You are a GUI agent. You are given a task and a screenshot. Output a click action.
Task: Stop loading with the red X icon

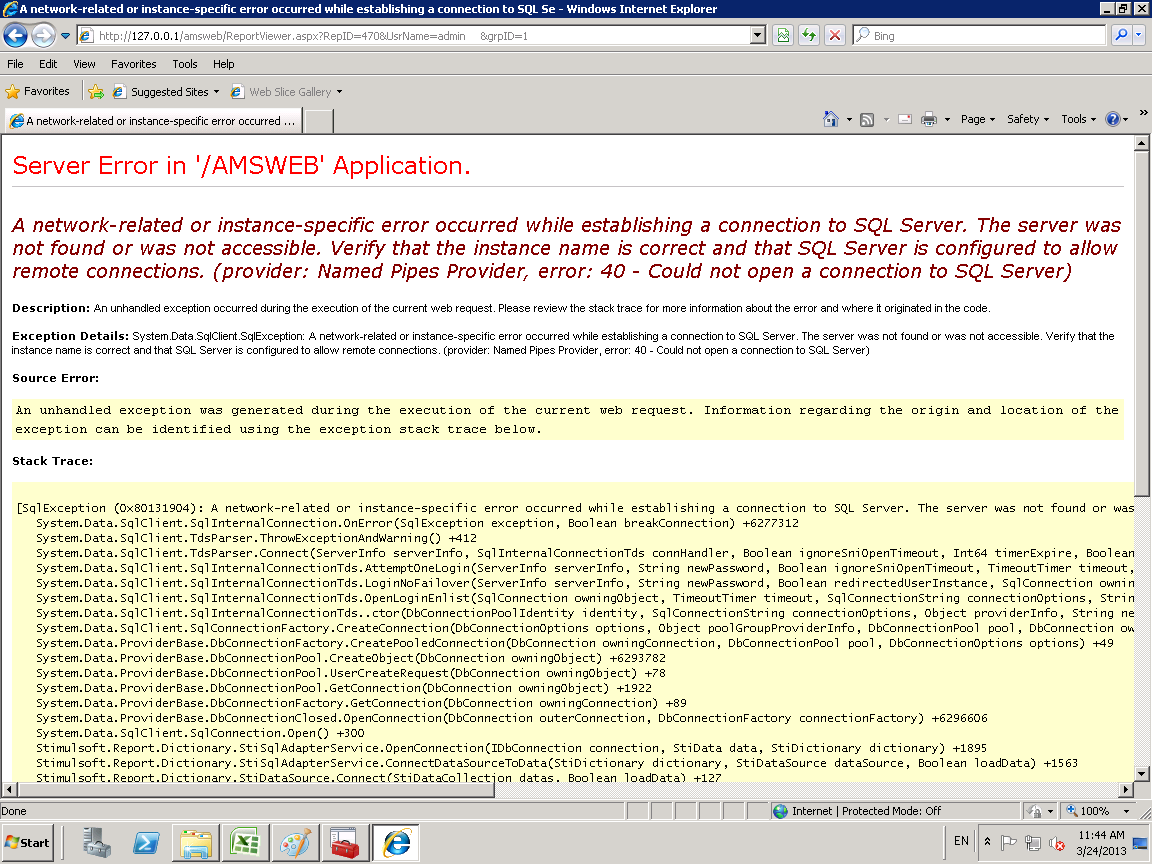[x=835, y=35]
